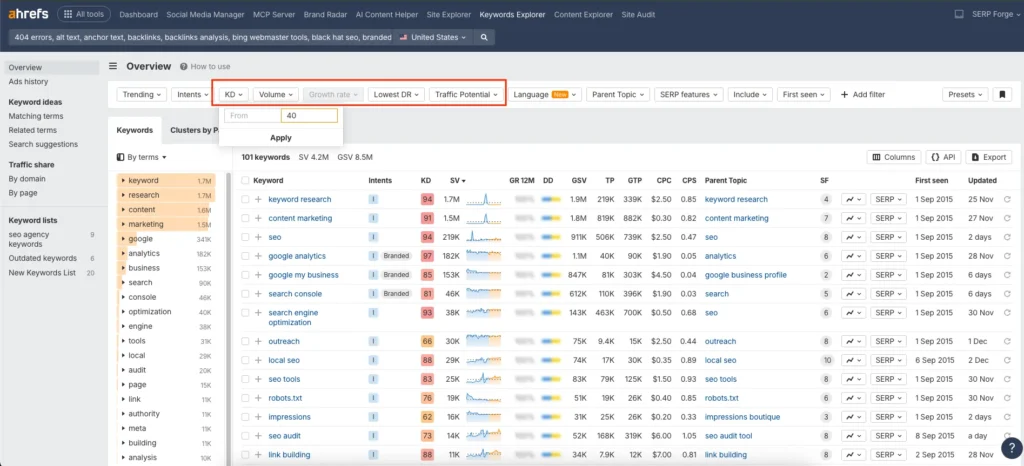The image size is (1024, 466).
Task: Check the google my business row checkbox
Action: click(x=245, y=275)
